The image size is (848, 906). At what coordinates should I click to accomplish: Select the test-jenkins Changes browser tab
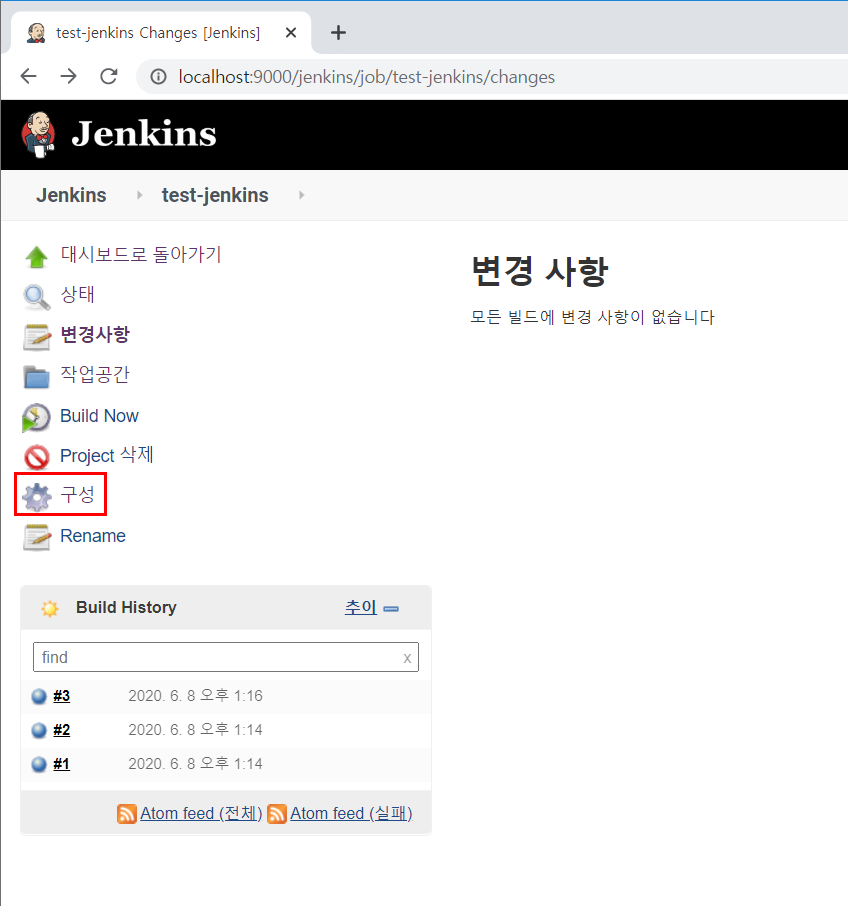[161, 32]
